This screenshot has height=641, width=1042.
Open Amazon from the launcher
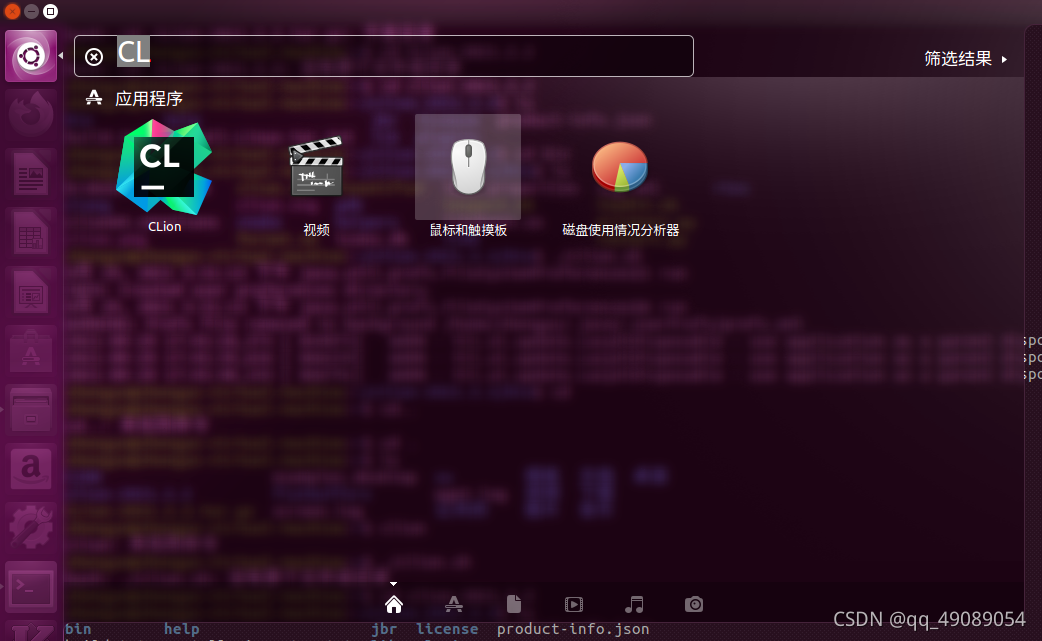(31, 467)
